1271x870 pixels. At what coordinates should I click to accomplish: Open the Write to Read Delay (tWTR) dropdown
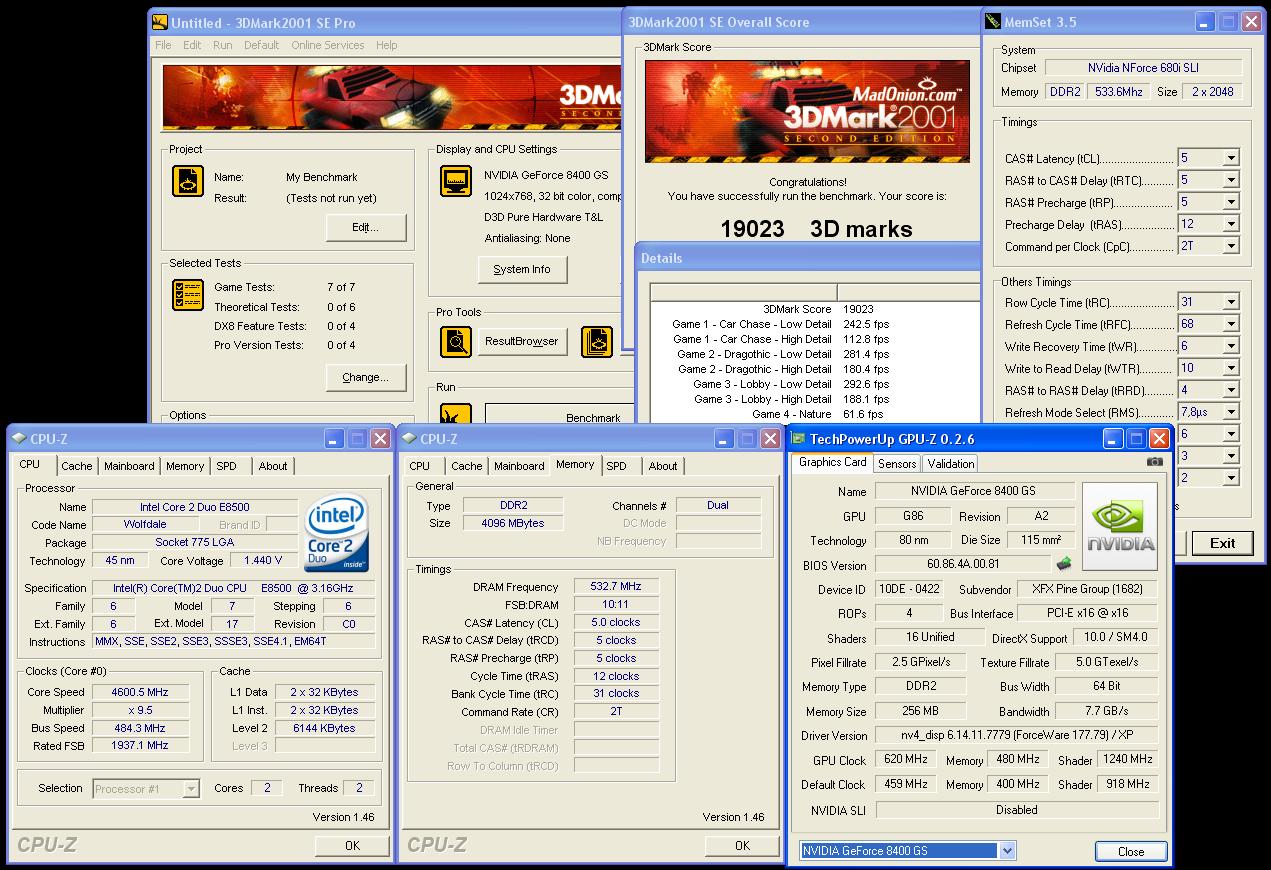[x=1231, y=368]
